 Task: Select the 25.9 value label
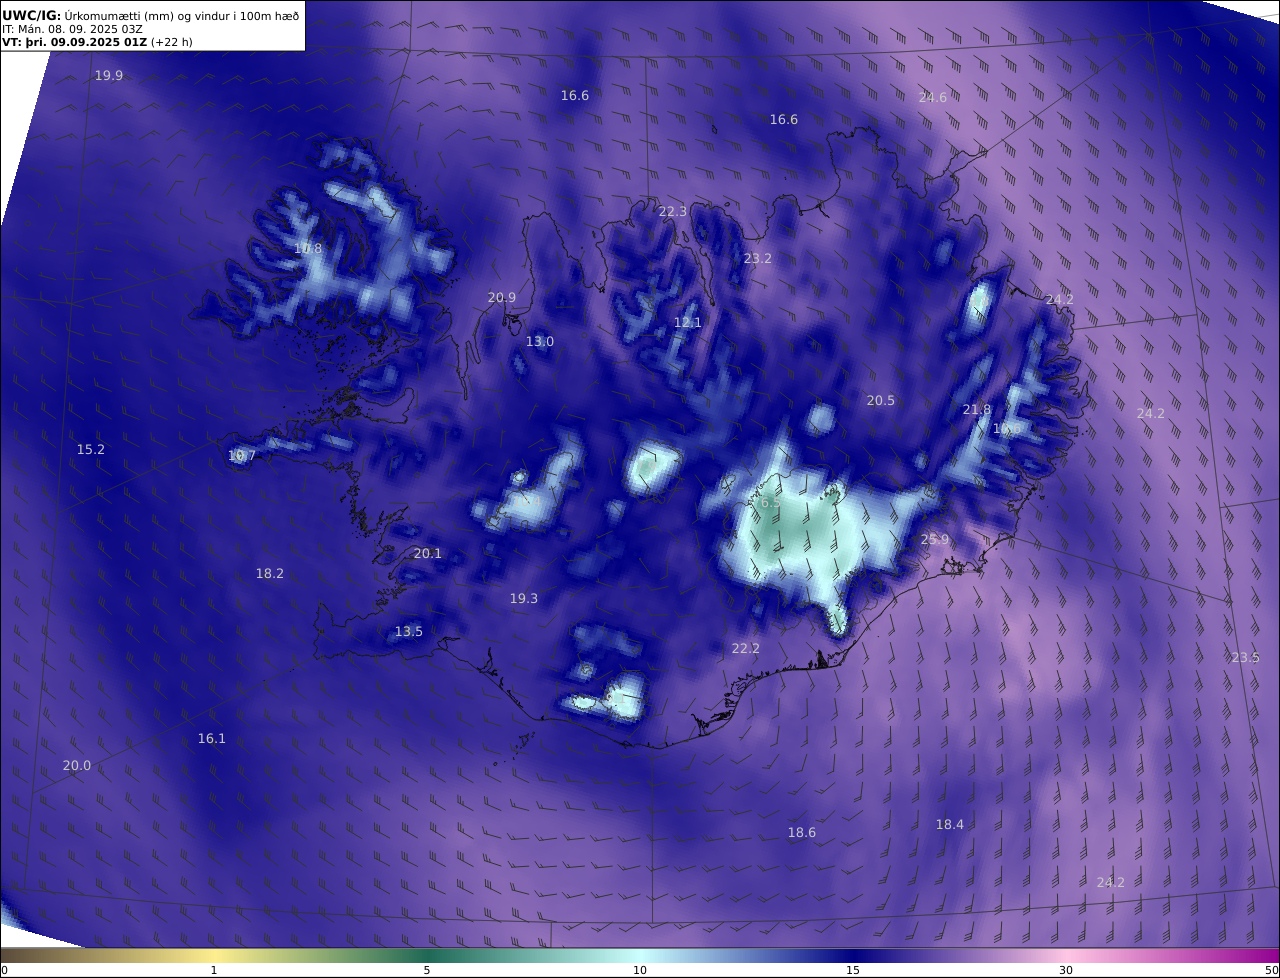pyautogui.click(x=935, y=540)
